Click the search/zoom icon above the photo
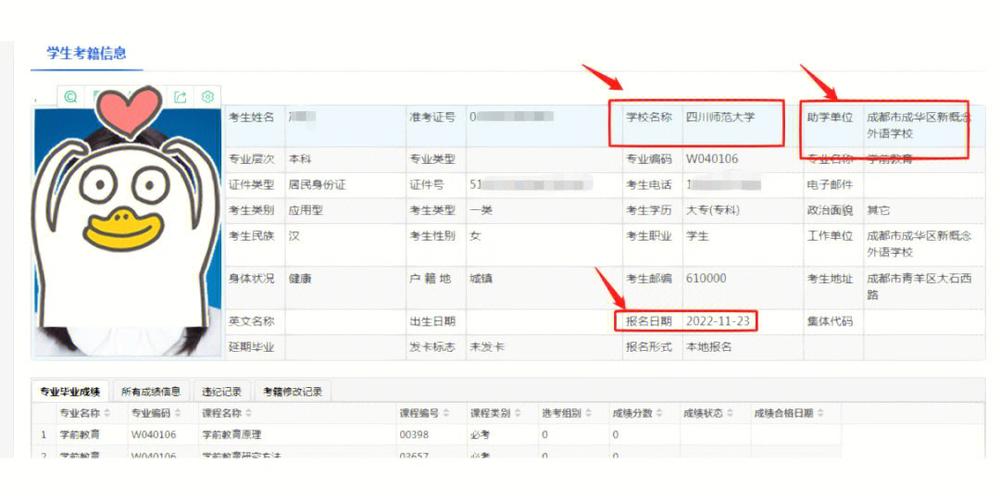The height and width of the screenshot is (500, 1000). pyautogui.click(x=71, y=97)
